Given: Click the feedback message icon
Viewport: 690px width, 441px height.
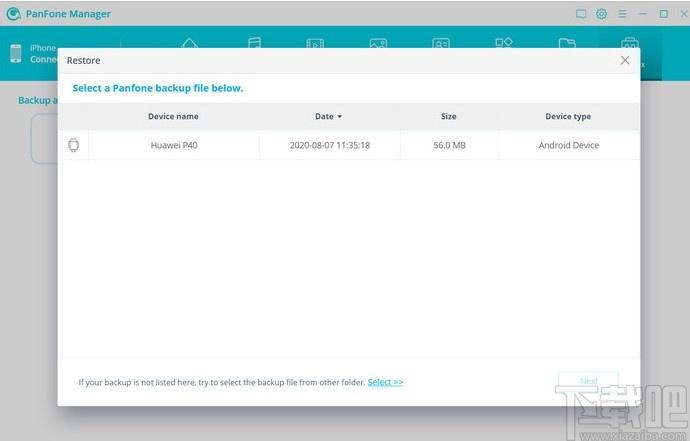Looking at the screenshot, I should click(x=581, y=14).
